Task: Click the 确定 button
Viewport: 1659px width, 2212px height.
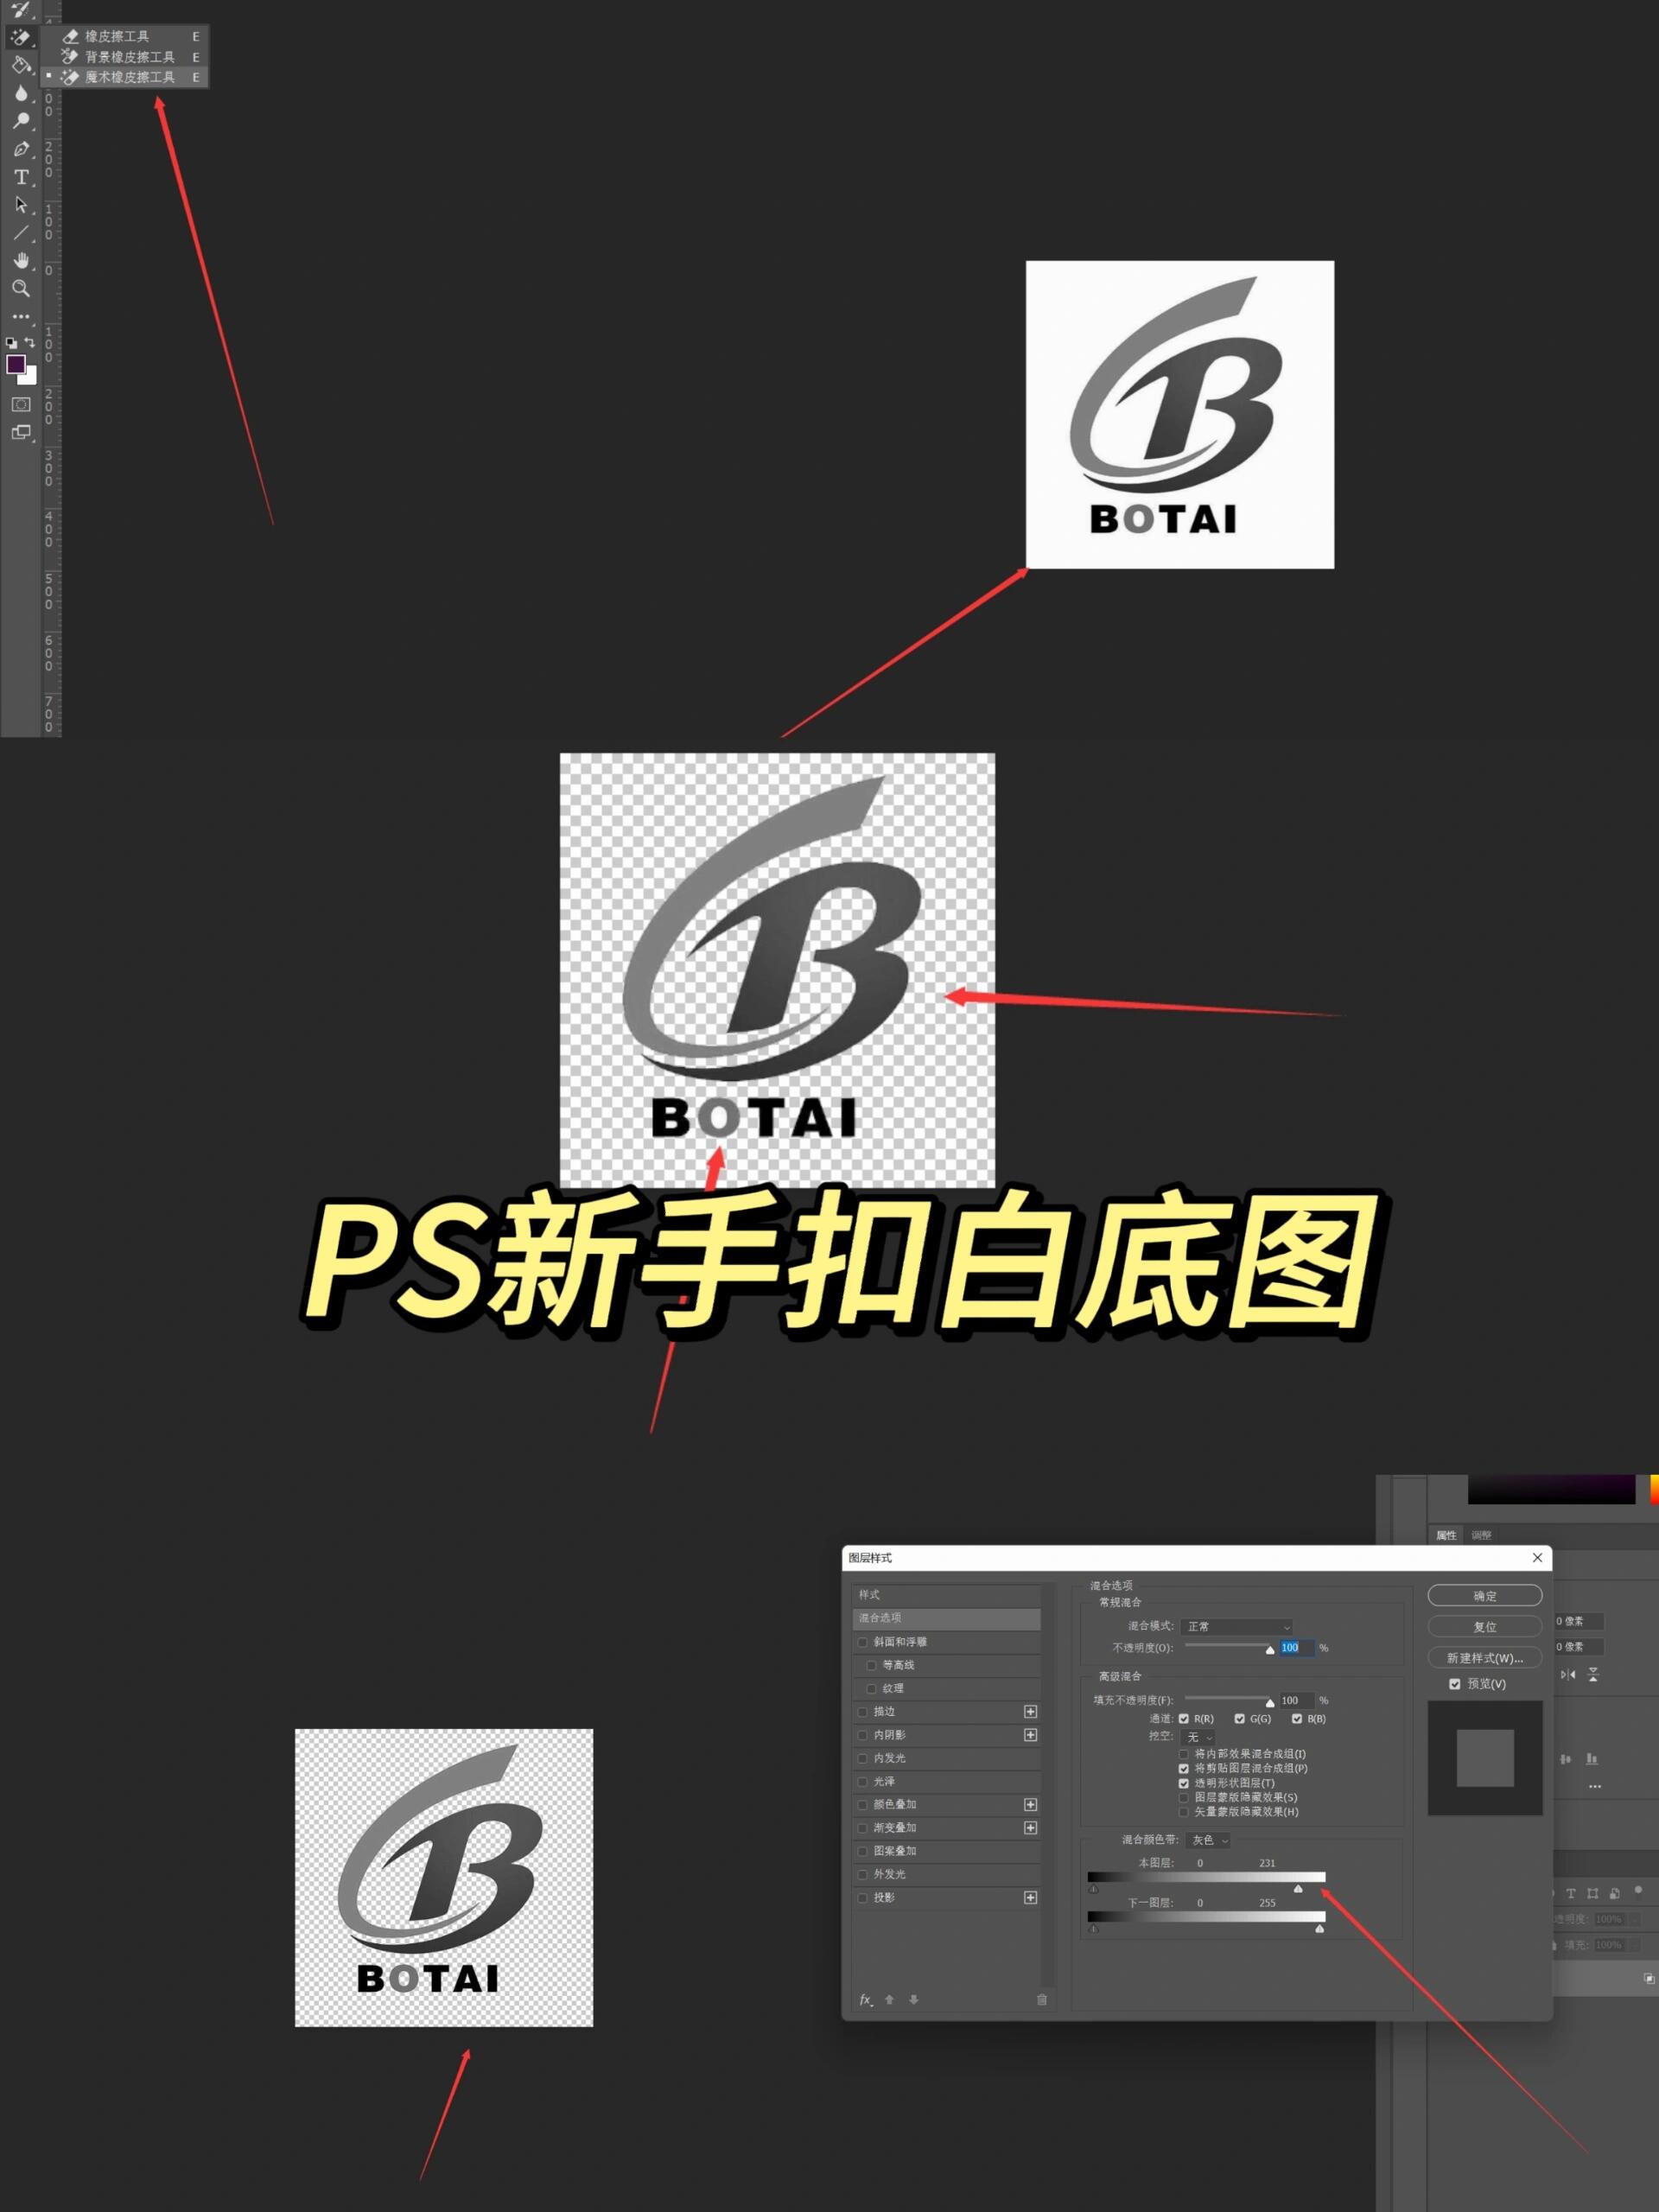Action: [1485, 1596]
